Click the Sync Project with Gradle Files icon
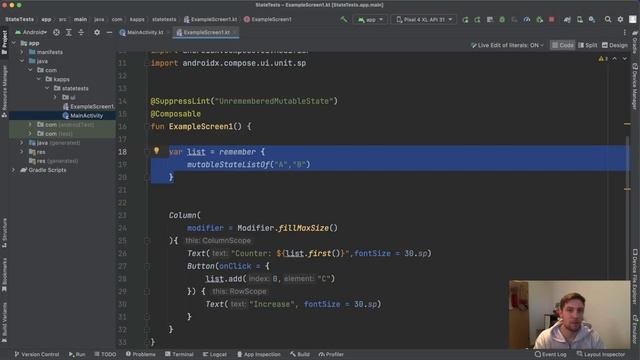This screenshot has height=360, width=640. (x=567, y=20)
